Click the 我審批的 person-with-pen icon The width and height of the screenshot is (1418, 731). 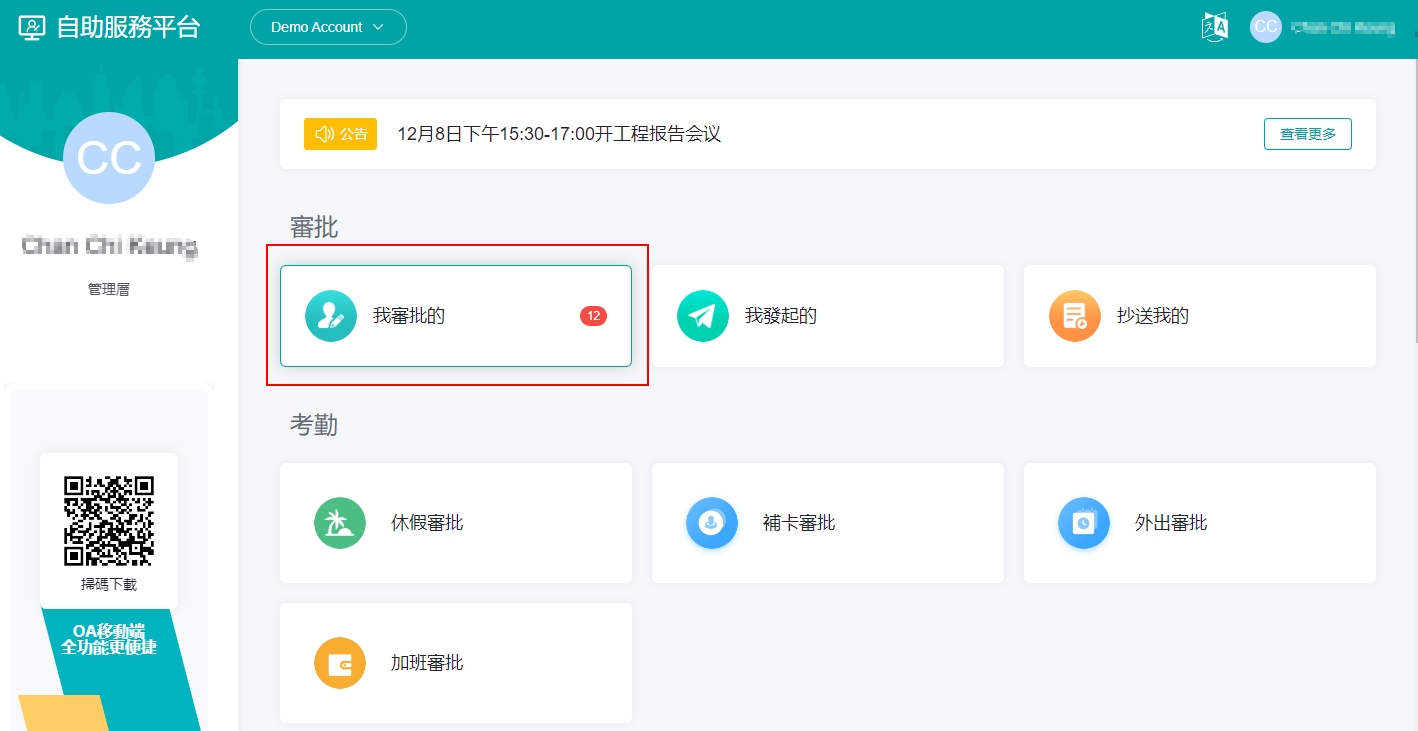click(x=330, y=316)
